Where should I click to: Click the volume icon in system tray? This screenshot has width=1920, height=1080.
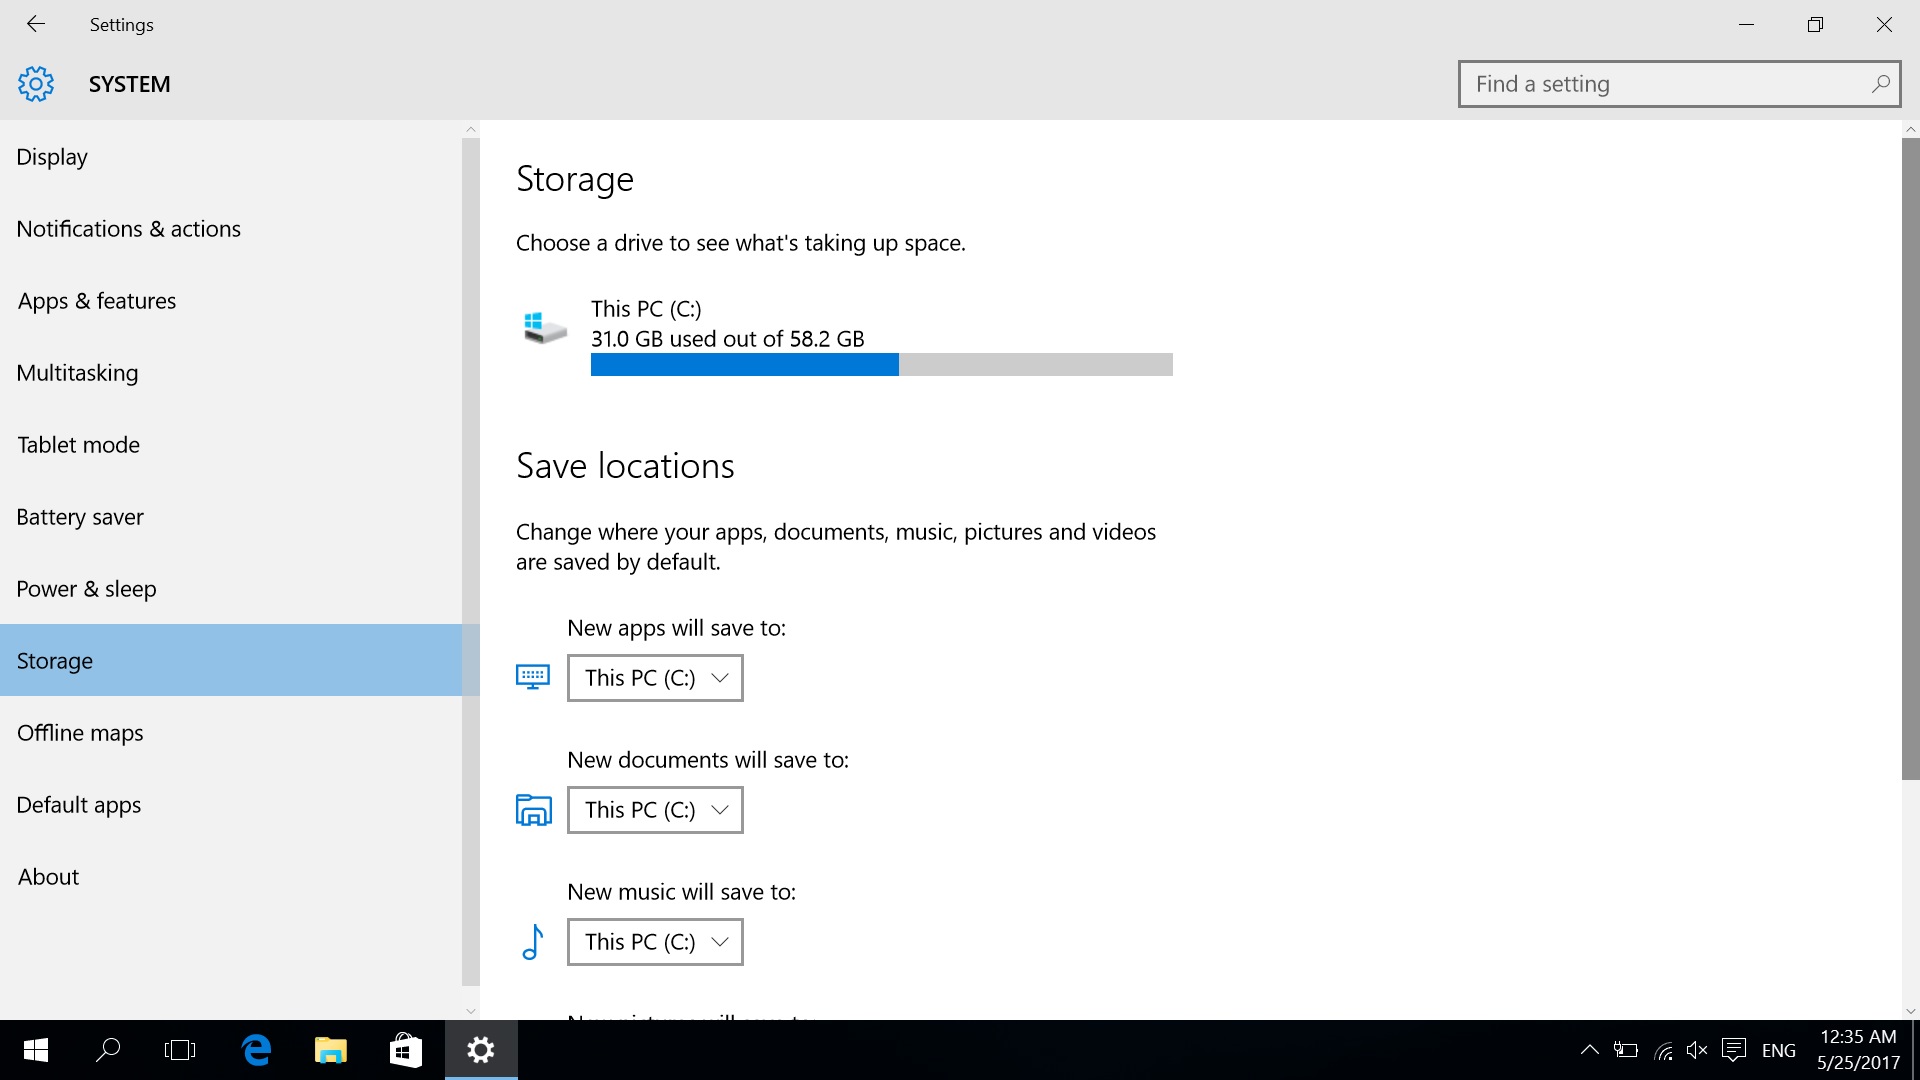[1697, 1050]
